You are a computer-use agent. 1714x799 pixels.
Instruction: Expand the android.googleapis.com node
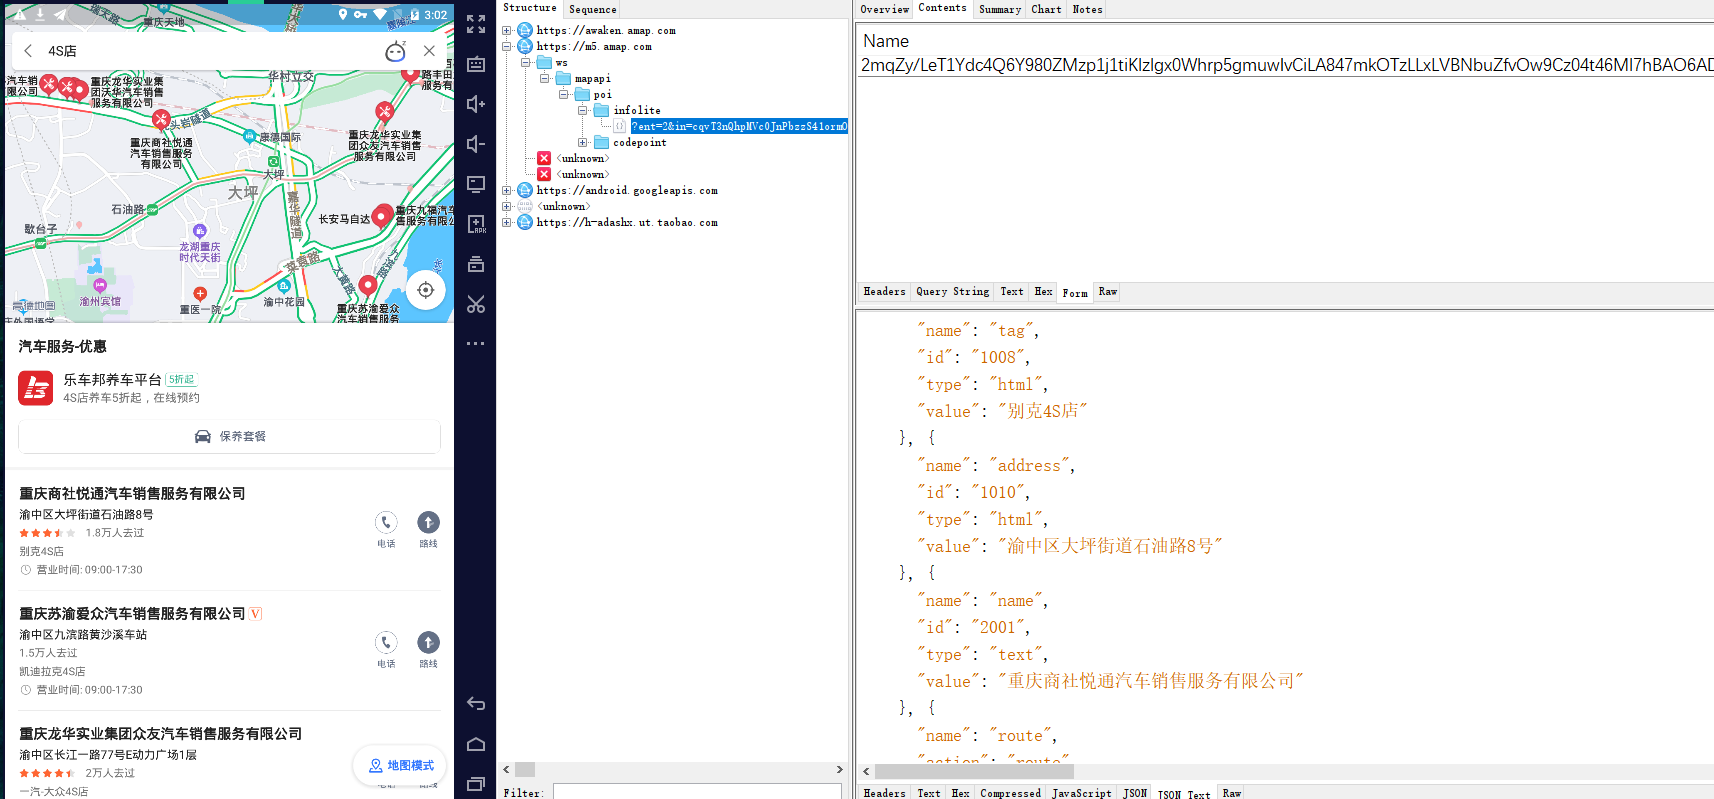coord(506,190)
